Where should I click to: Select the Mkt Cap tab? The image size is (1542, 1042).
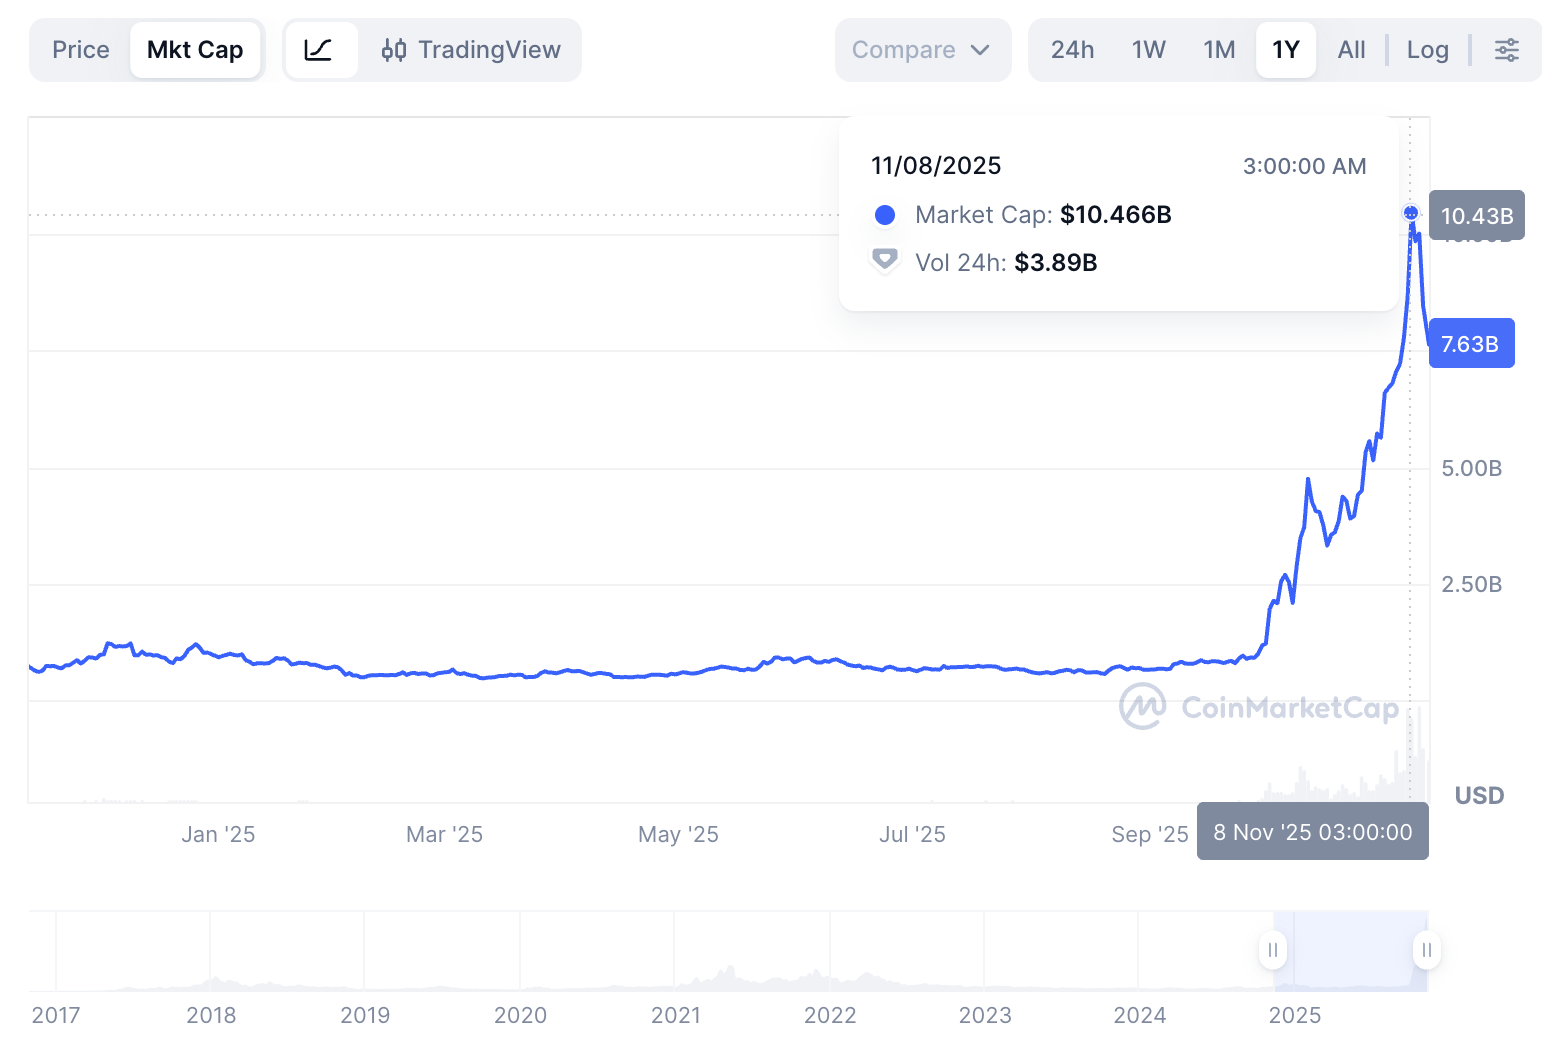point(195,50)
